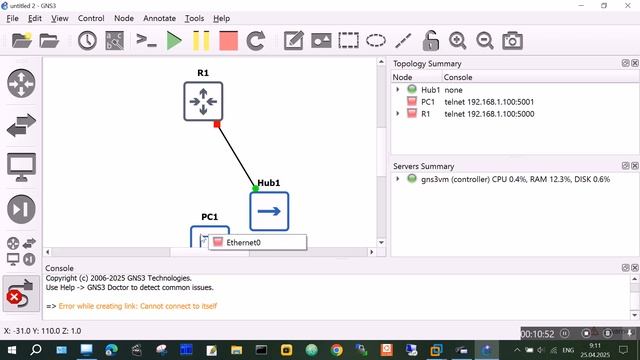Viewport: 640px width, 360px height.
Task: Open the Help menu
Action: coord(221,18)
